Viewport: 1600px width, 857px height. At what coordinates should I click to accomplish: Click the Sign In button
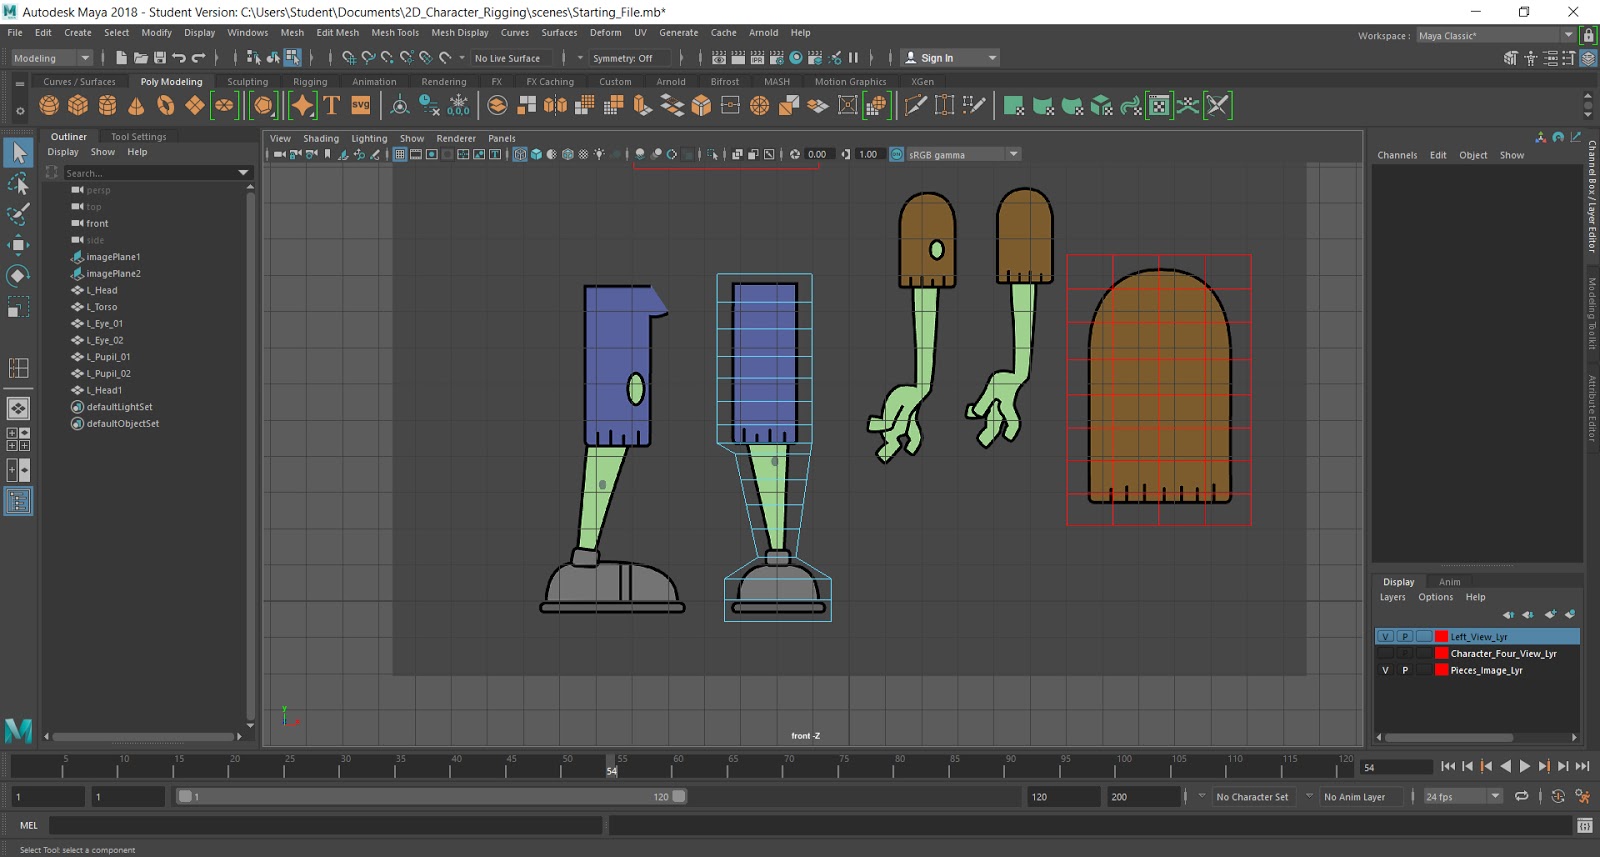(x=937, y=58)
